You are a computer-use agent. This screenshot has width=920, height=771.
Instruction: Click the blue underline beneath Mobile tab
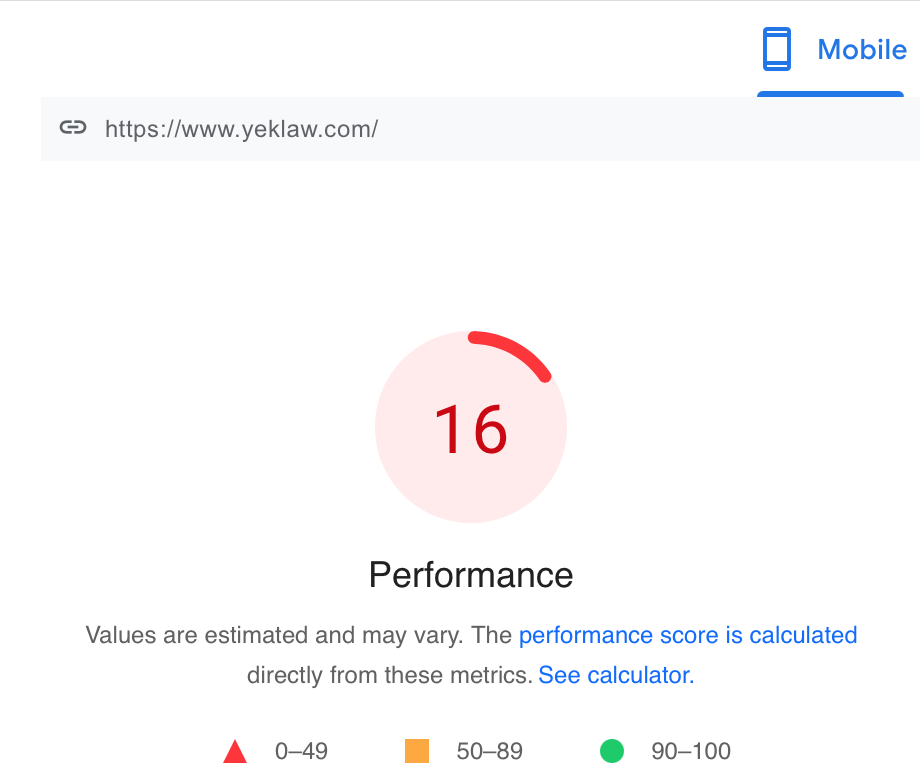(x=830, y=94)
